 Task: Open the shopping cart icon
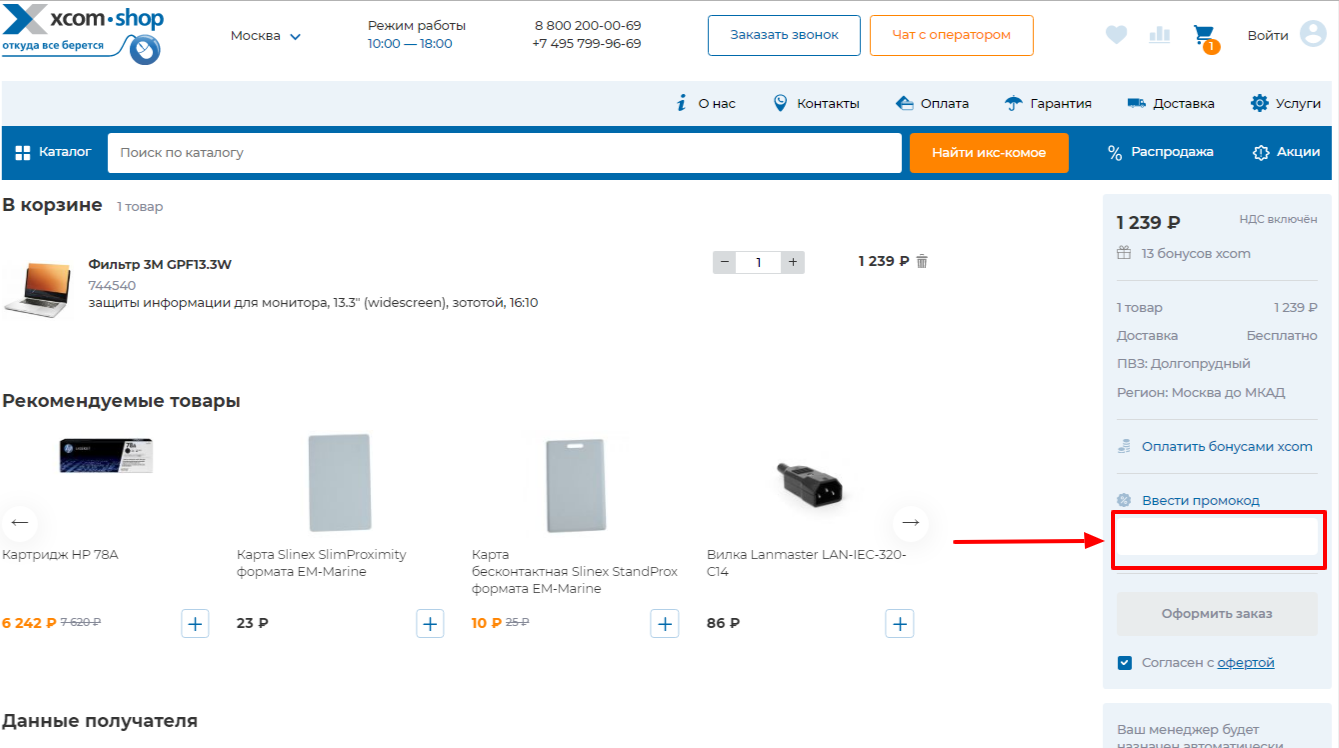[1205, 37]
